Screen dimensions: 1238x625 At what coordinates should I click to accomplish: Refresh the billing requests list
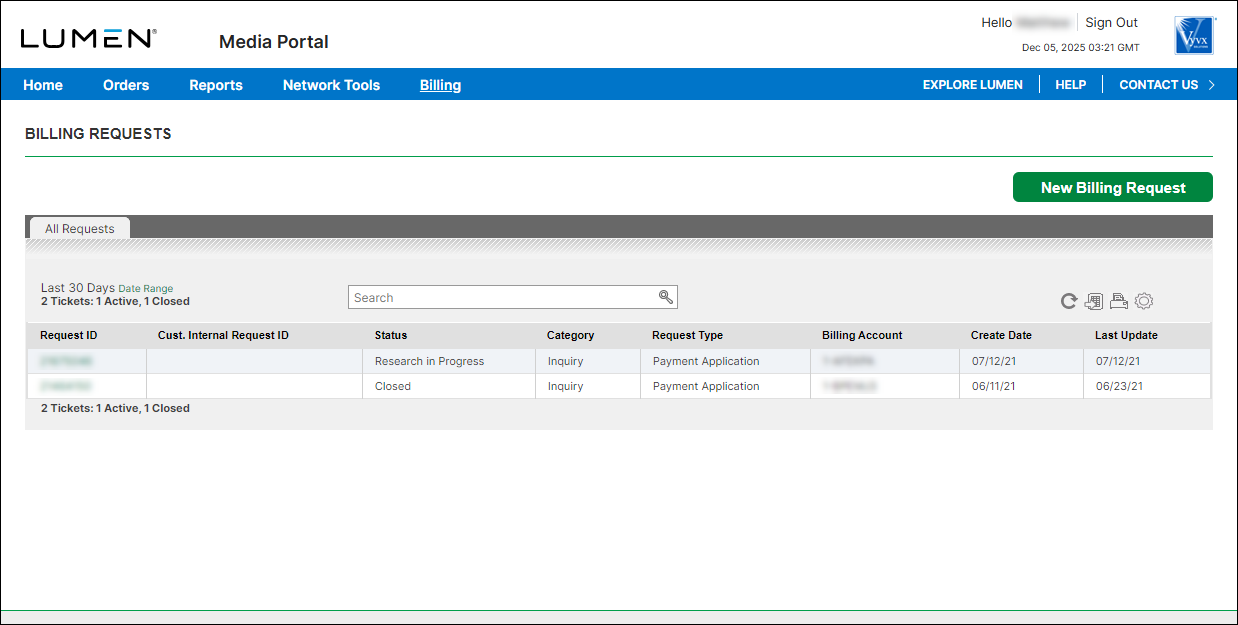(x=1067, y=300)
